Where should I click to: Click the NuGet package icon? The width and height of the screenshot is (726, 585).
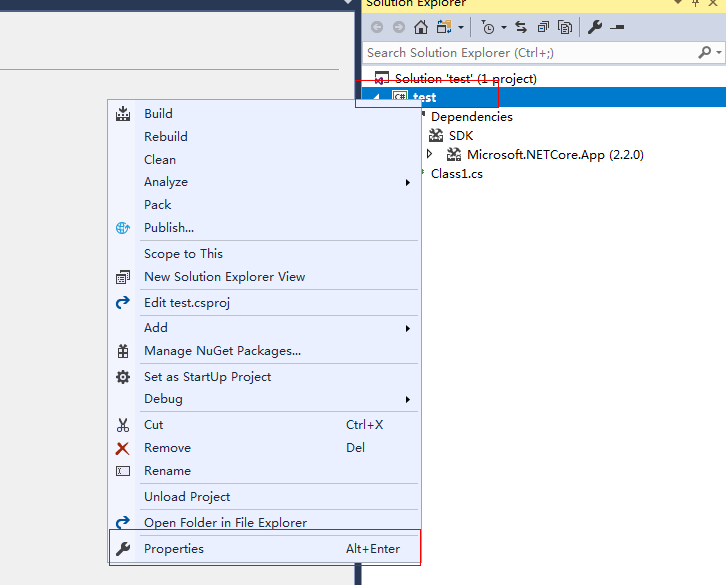(123, 351)
